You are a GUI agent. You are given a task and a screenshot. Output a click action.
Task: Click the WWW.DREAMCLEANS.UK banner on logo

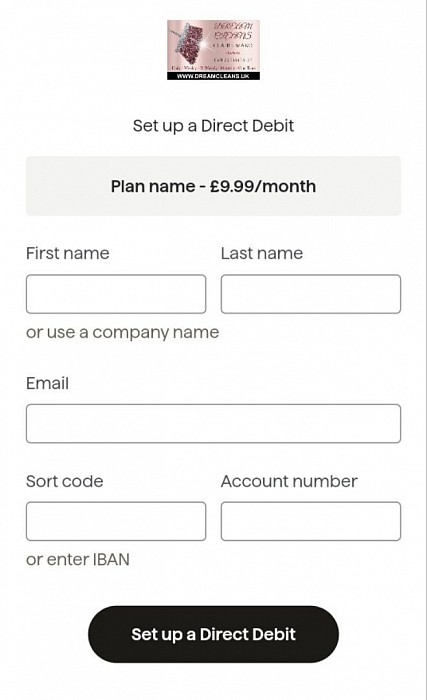pyautogui.click(x=214, y=76)
